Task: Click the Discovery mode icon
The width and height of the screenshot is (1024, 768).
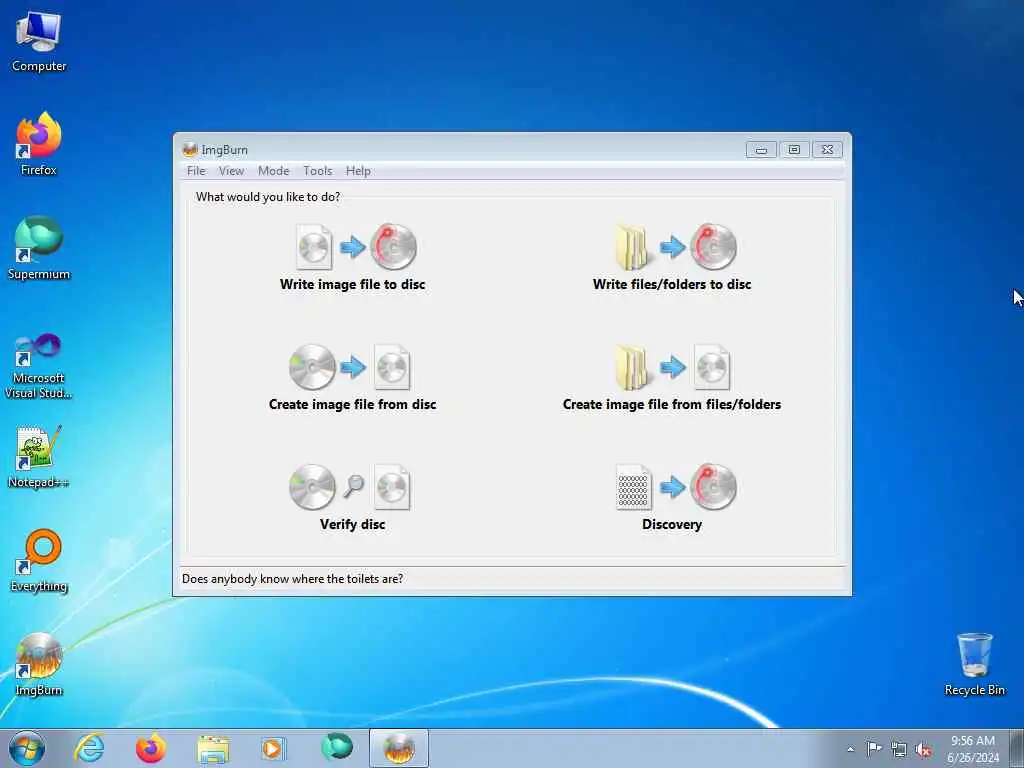Action: (x=676, y=487)
